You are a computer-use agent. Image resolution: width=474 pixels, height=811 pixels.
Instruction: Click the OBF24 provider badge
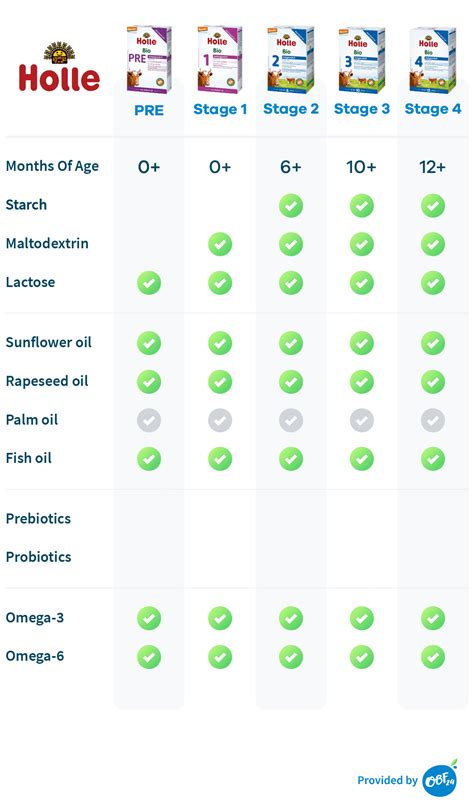[440, 779]
